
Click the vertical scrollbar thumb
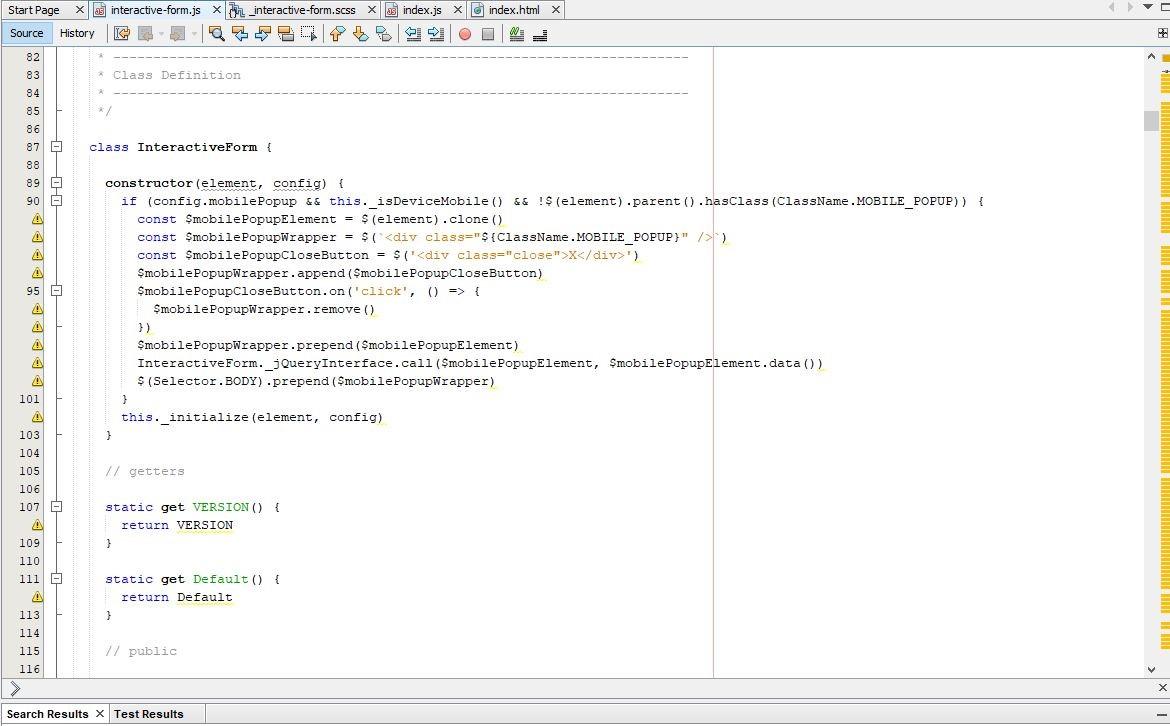click(1151, 121)
